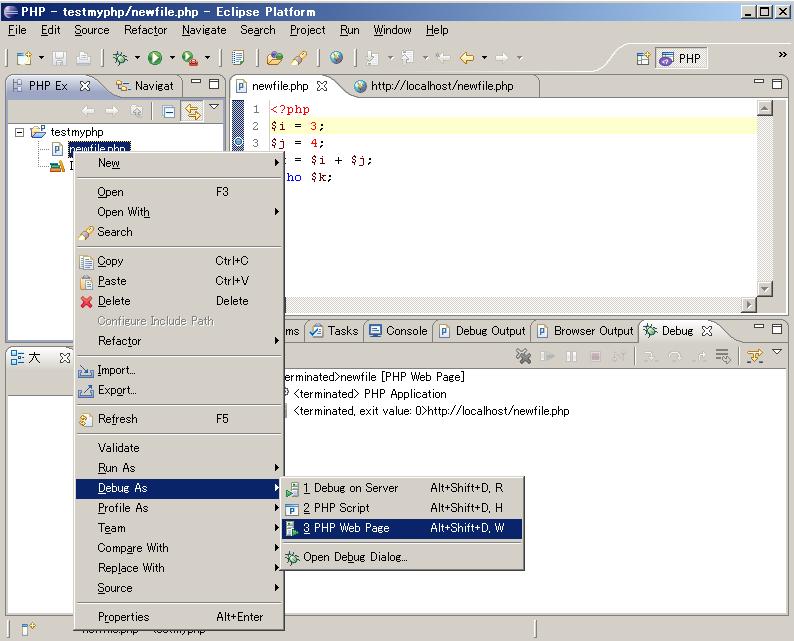This screenshot has width=794, height=641.
Task: Click the New file wizard toolbar icon
Action: tap(24, 59)
